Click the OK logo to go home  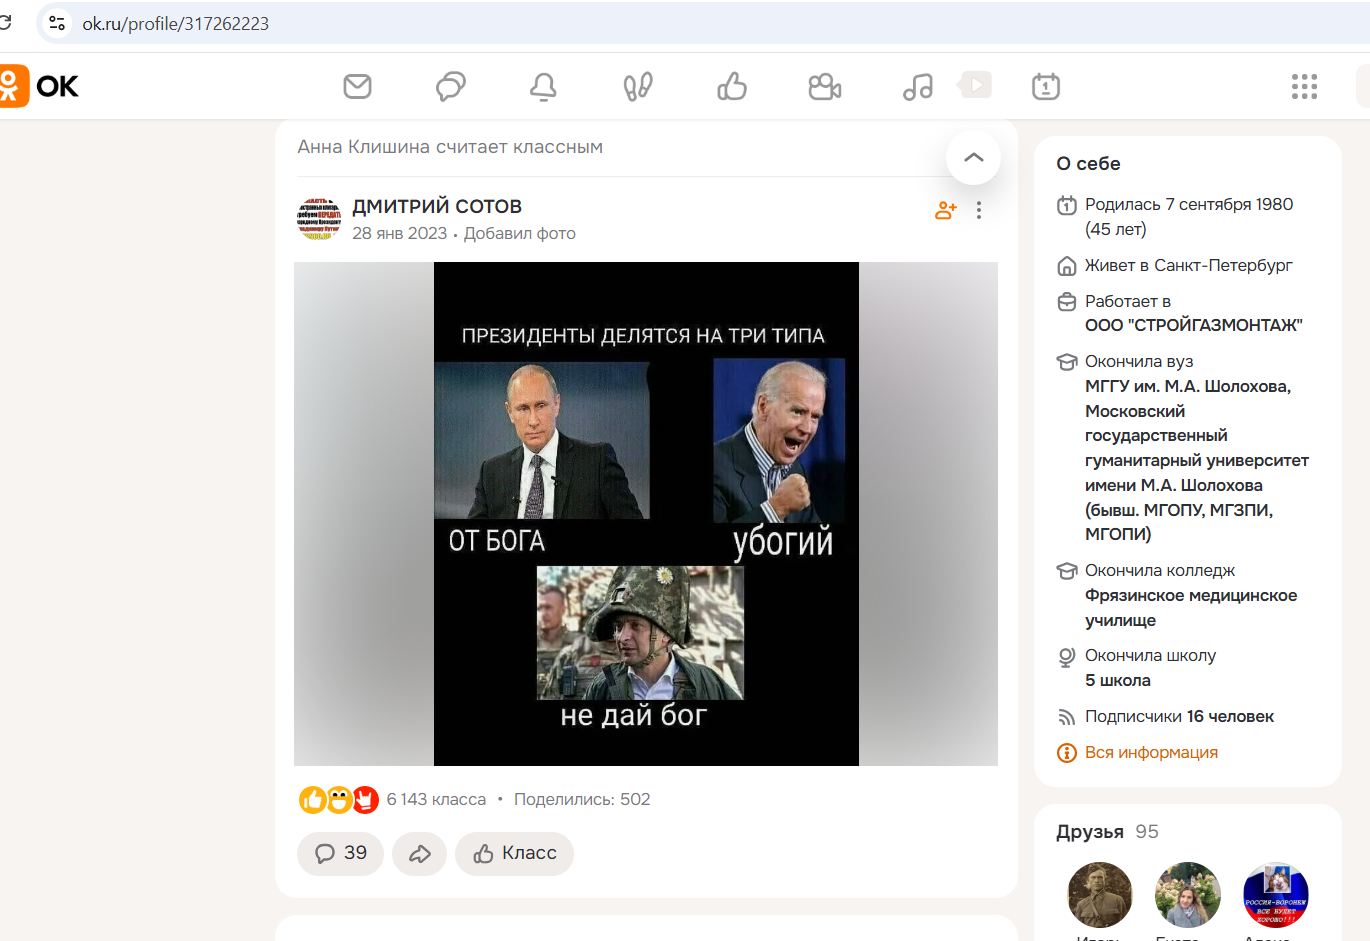point(40,87)
